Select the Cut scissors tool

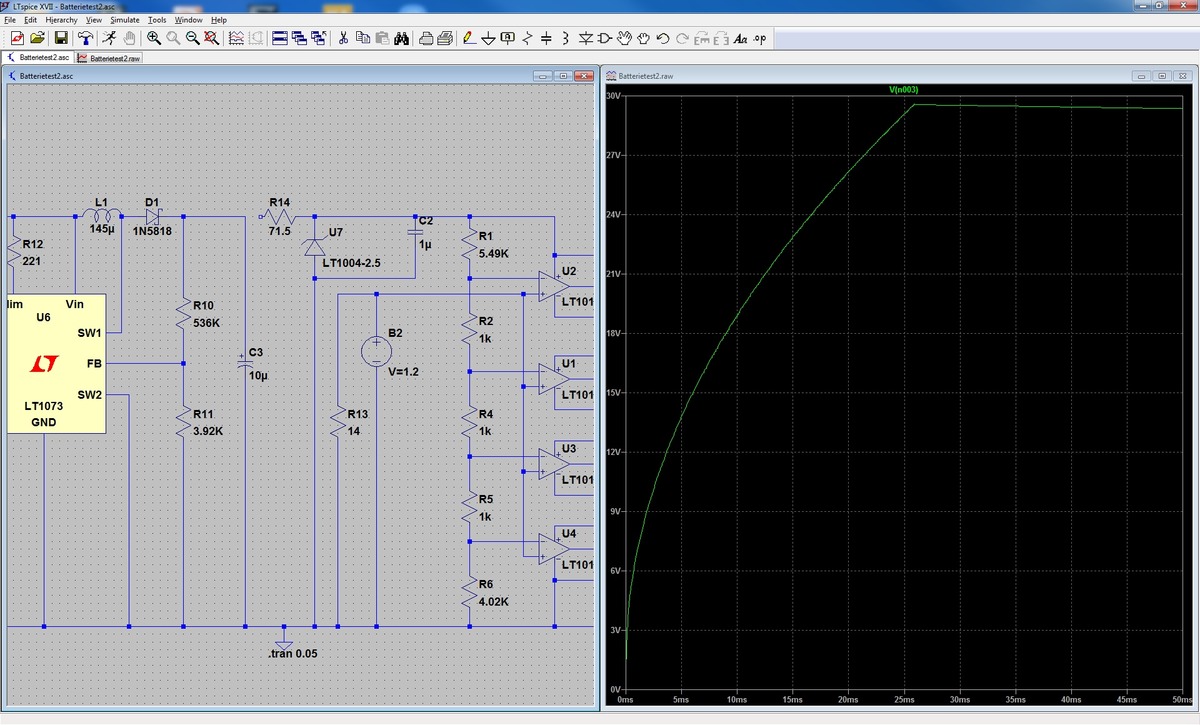coord(343,38)
